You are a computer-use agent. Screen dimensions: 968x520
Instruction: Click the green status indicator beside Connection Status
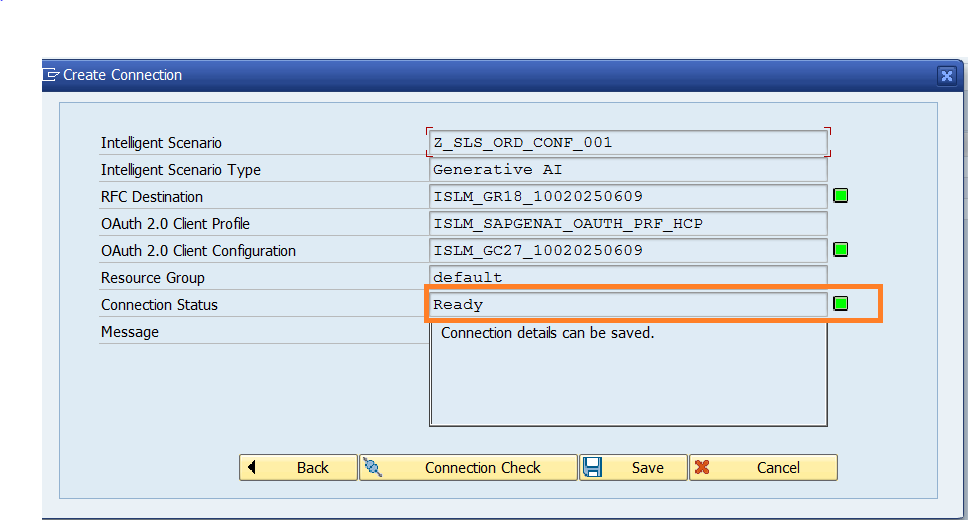pos(841,303)
